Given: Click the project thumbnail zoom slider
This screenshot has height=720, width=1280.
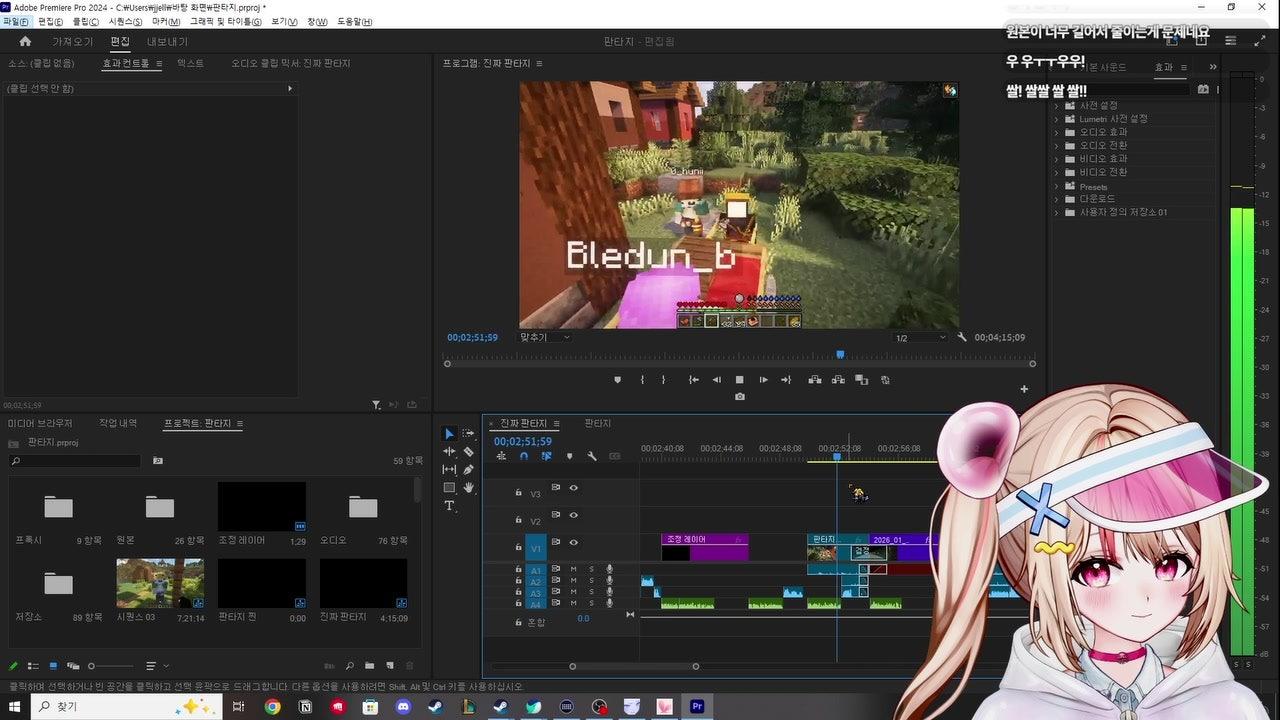Looking at the screenshot, I should tap(110, 666).
